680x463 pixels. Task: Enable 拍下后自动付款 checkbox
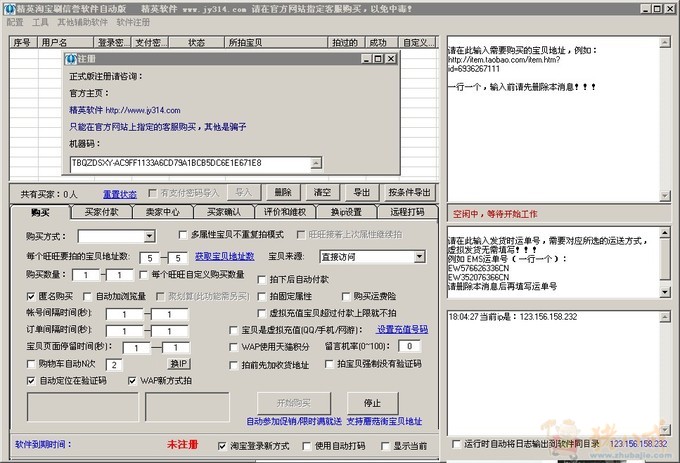pos(262,280)
